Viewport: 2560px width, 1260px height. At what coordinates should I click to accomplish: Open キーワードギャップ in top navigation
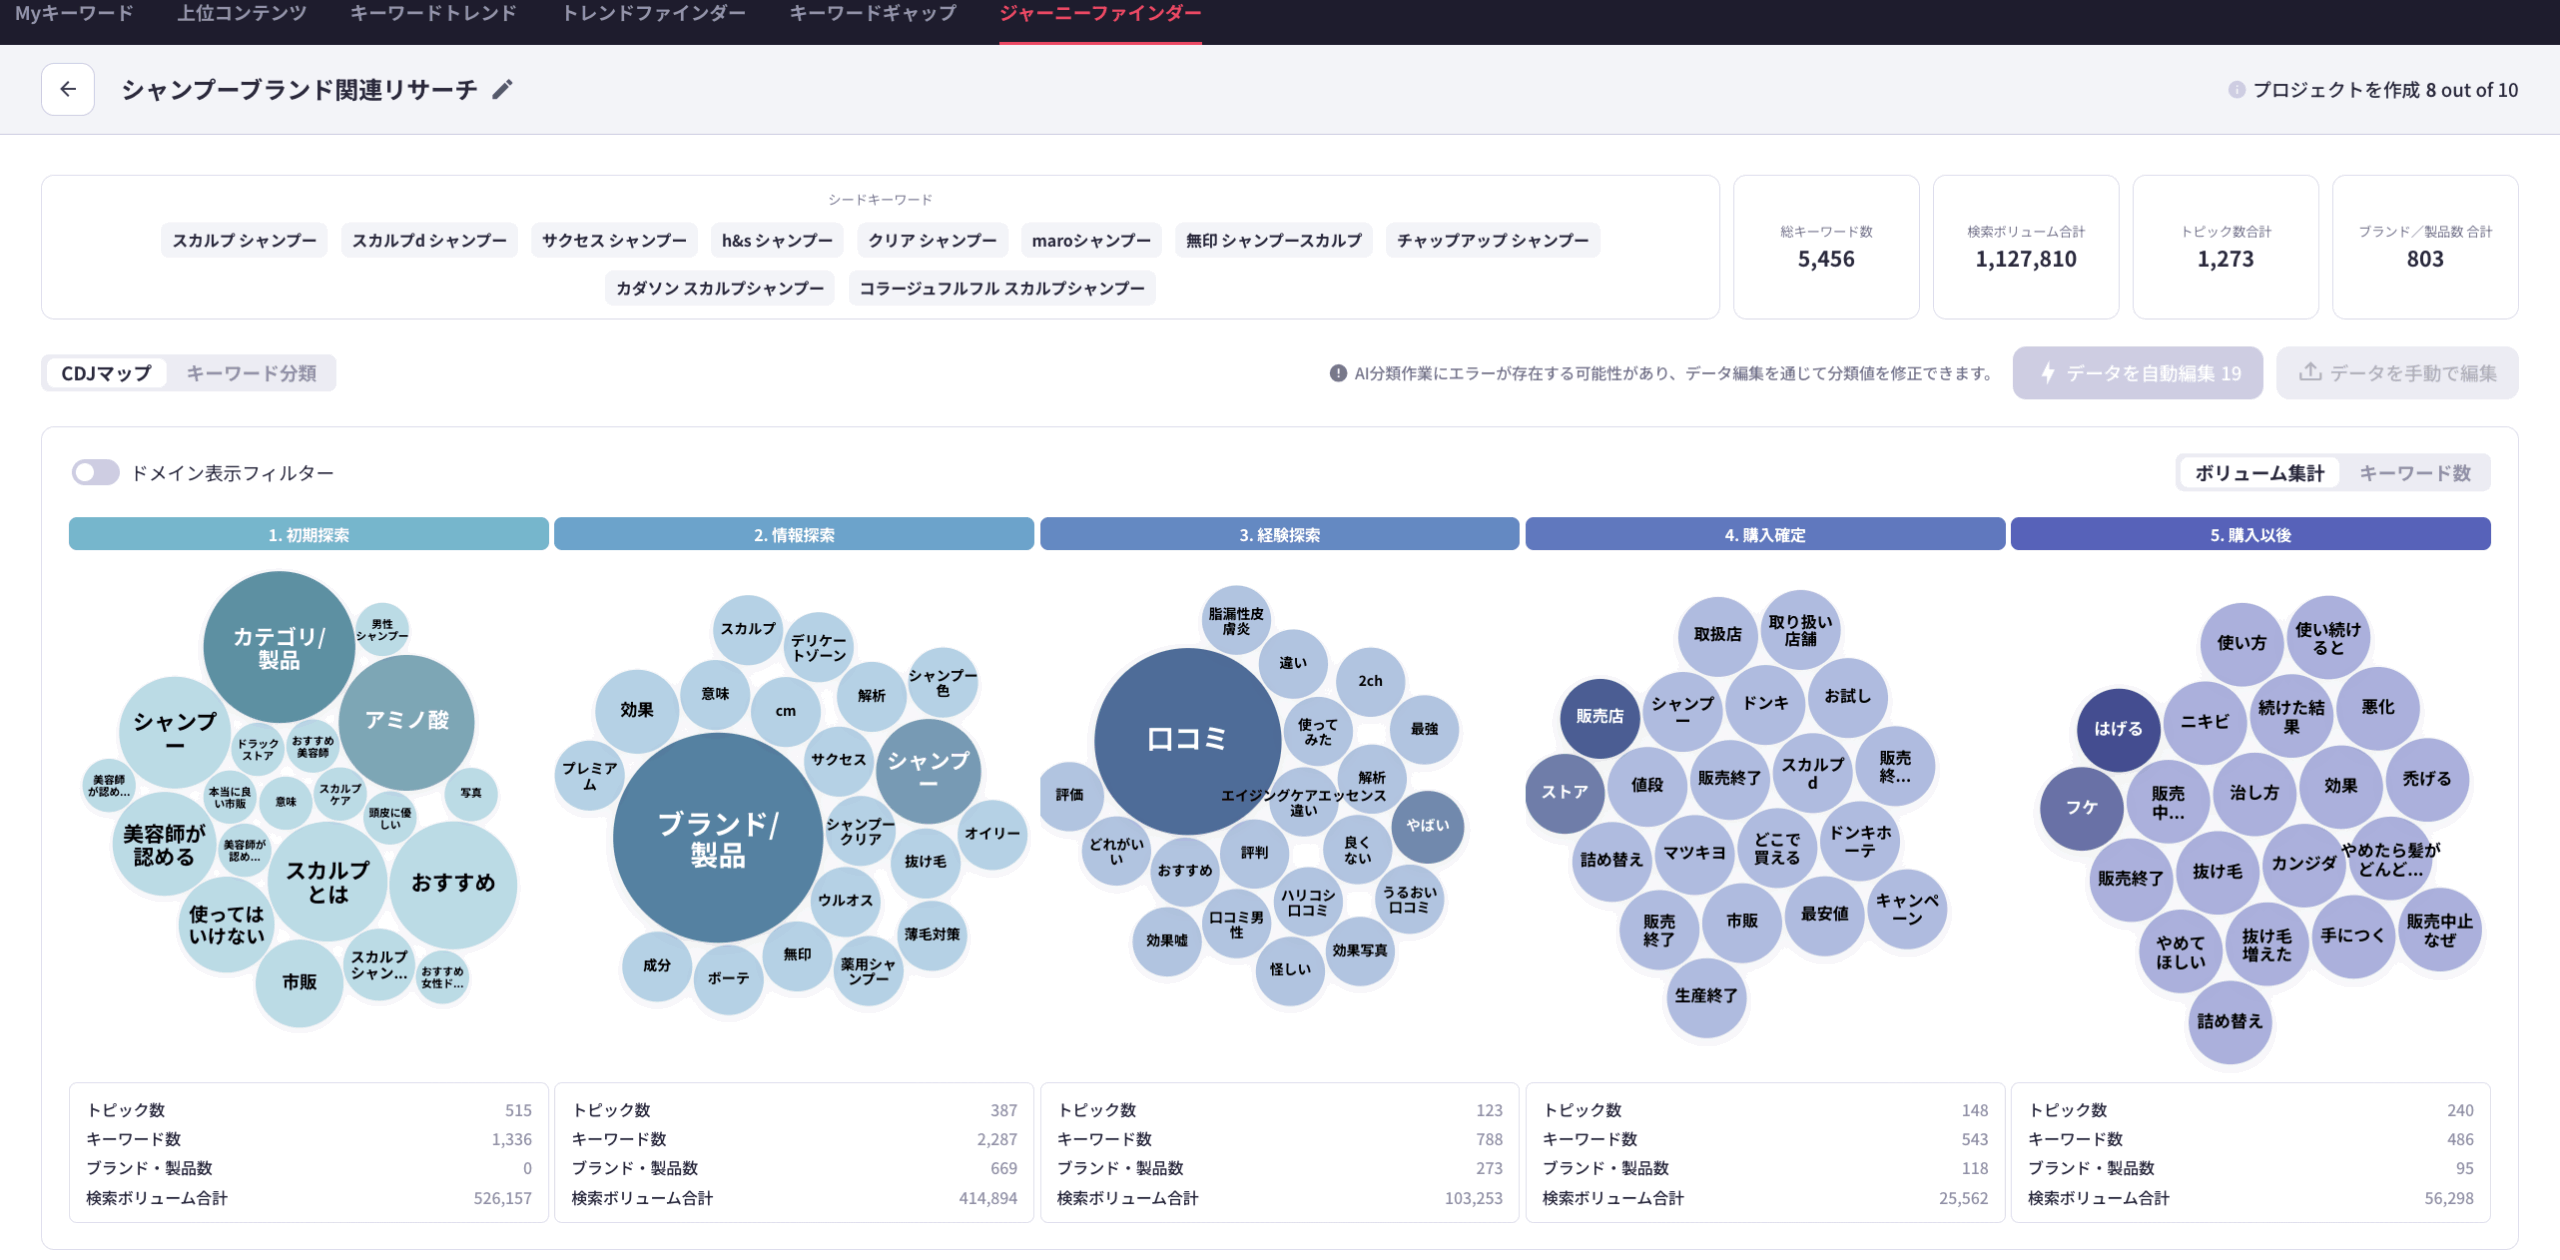[x=872, y=14]
